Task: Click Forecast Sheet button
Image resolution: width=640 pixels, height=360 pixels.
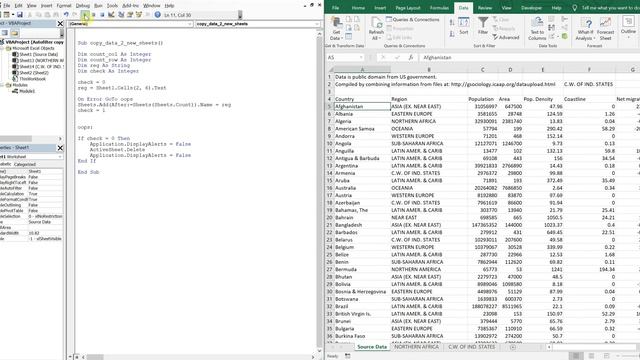Action: coord(605,29)
